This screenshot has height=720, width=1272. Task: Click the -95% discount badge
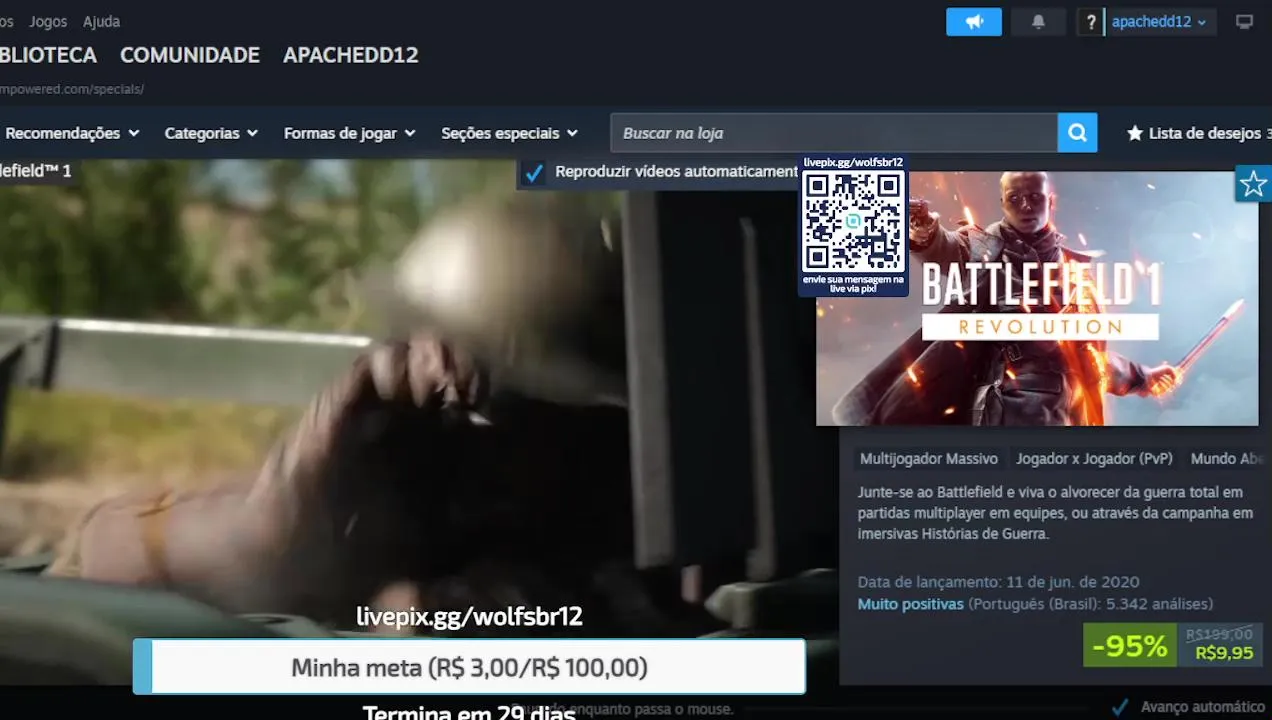point(1130,645)
